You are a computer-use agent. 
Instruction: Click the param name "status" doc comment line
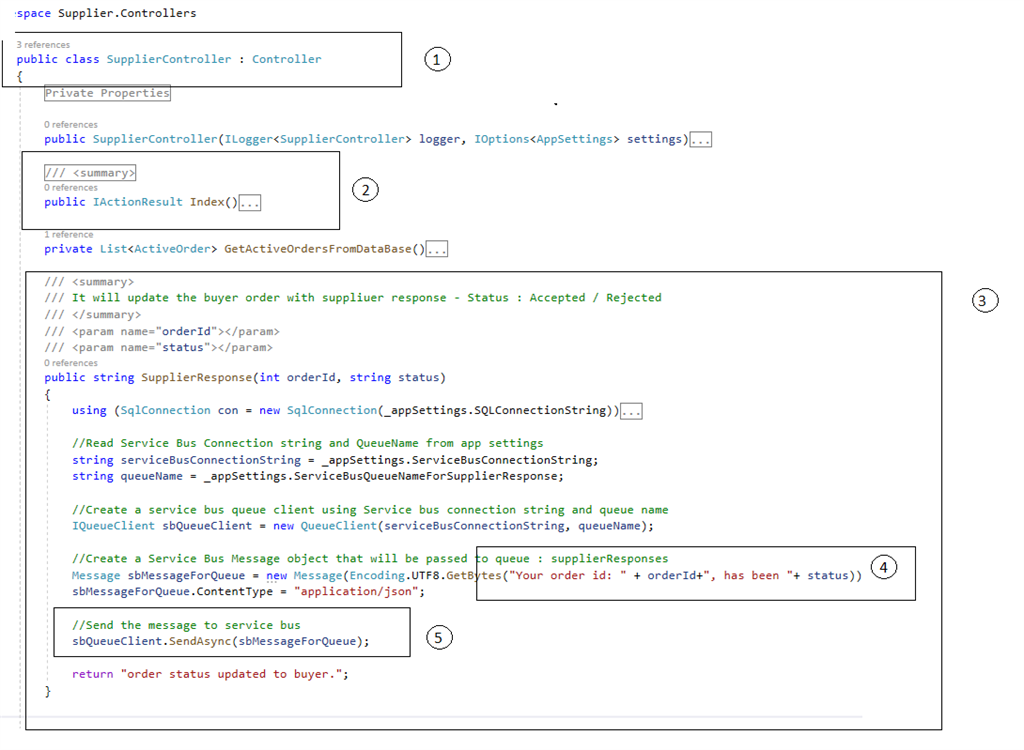(x=159, y=348)
